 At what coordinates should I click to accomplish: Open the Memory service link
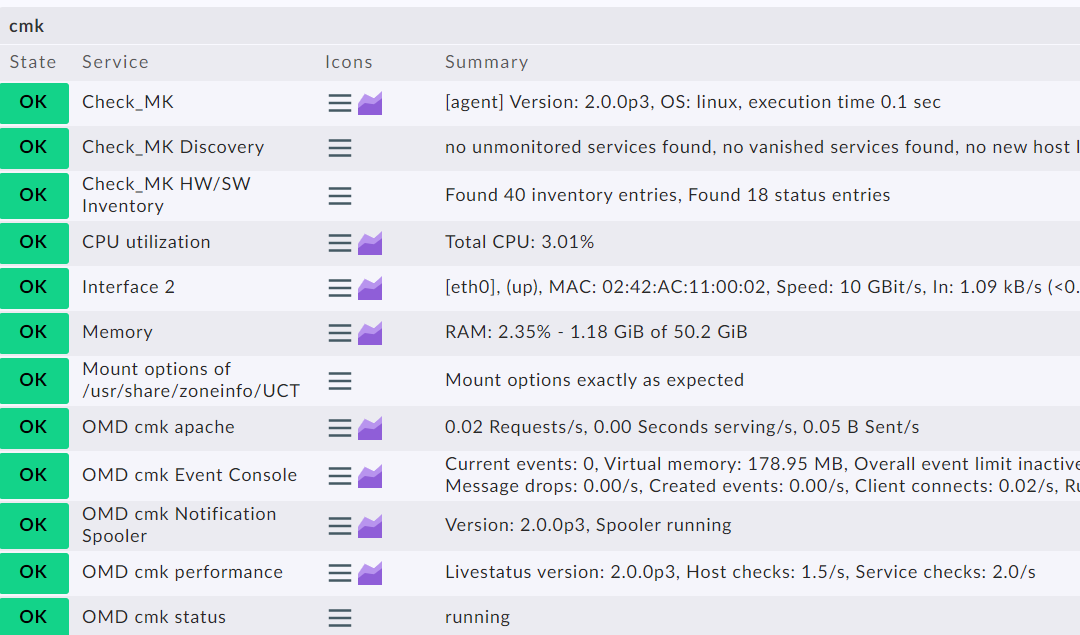[117, 332]
